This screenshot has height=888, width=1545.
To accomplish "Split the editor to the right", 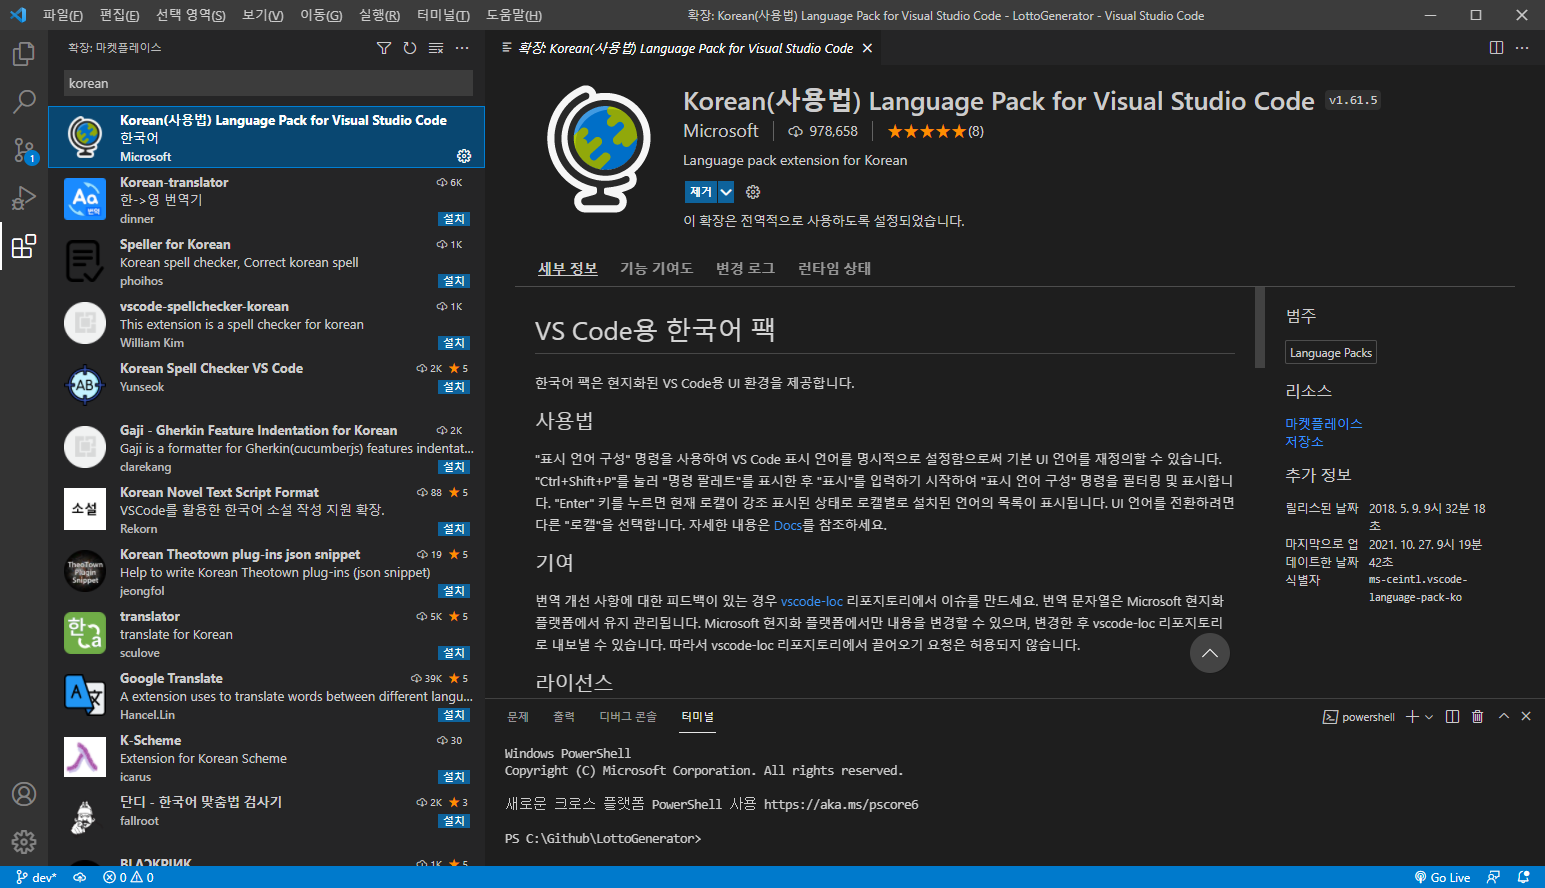I will [x=1496, y=48].
